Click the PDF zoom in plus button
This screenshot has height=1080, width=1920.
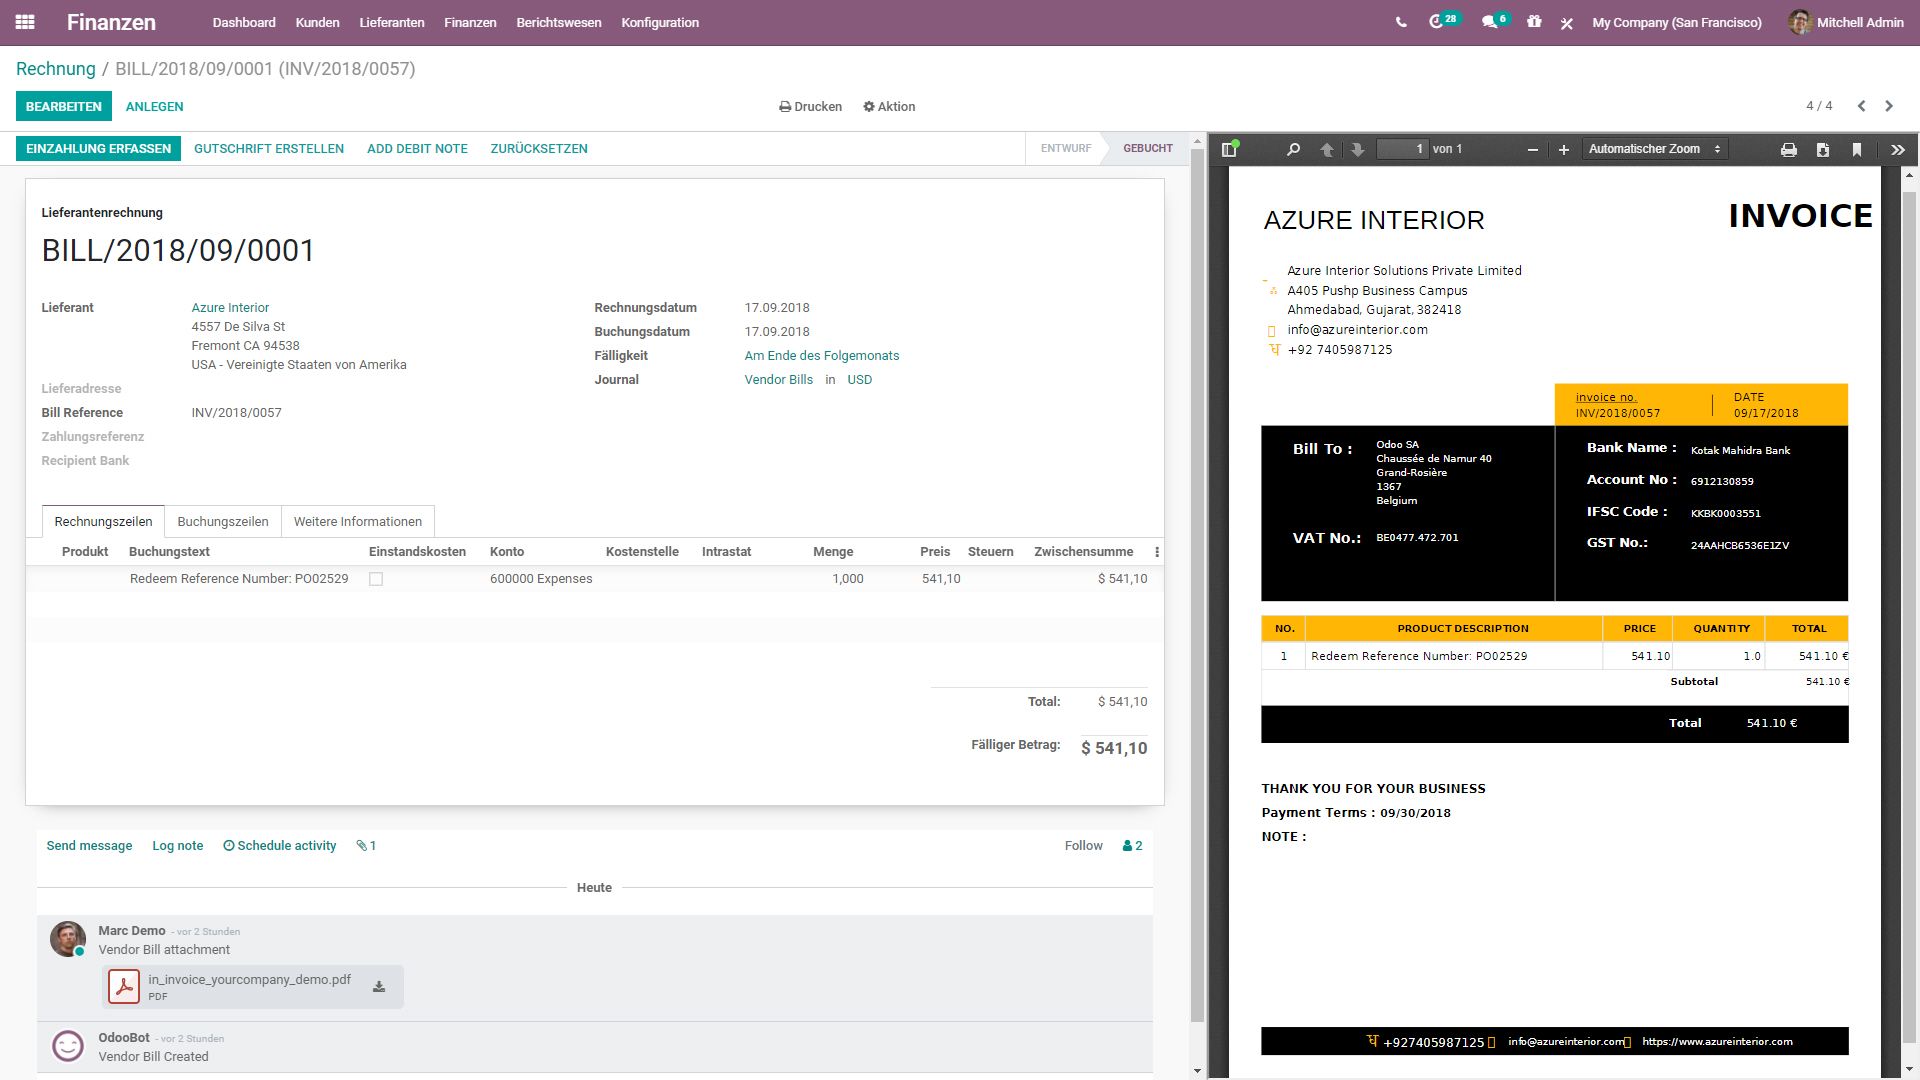(x=1564, y=149)
